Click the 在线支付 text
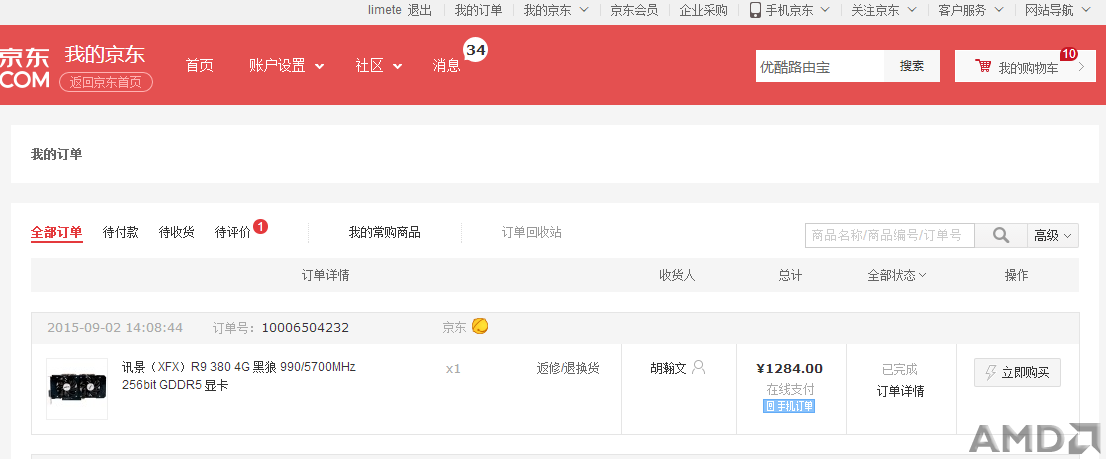Image resolution: width=1106 pixels, height=459 pixels. click(791, 389)
